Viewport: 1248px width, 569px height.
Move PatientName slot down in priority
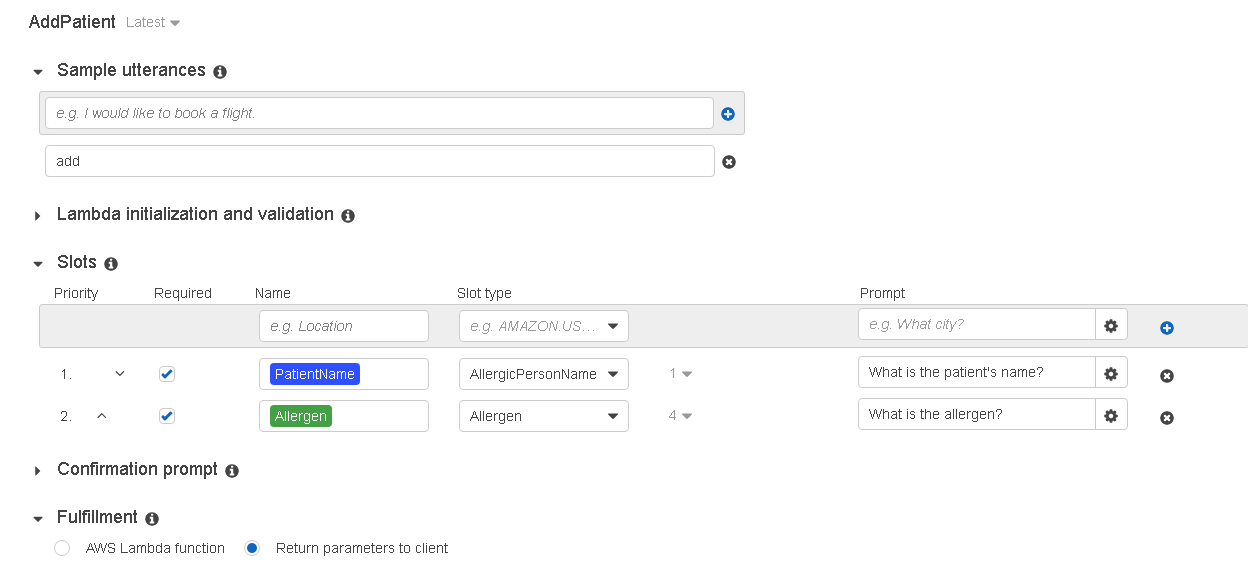click(x=120, y=374)
